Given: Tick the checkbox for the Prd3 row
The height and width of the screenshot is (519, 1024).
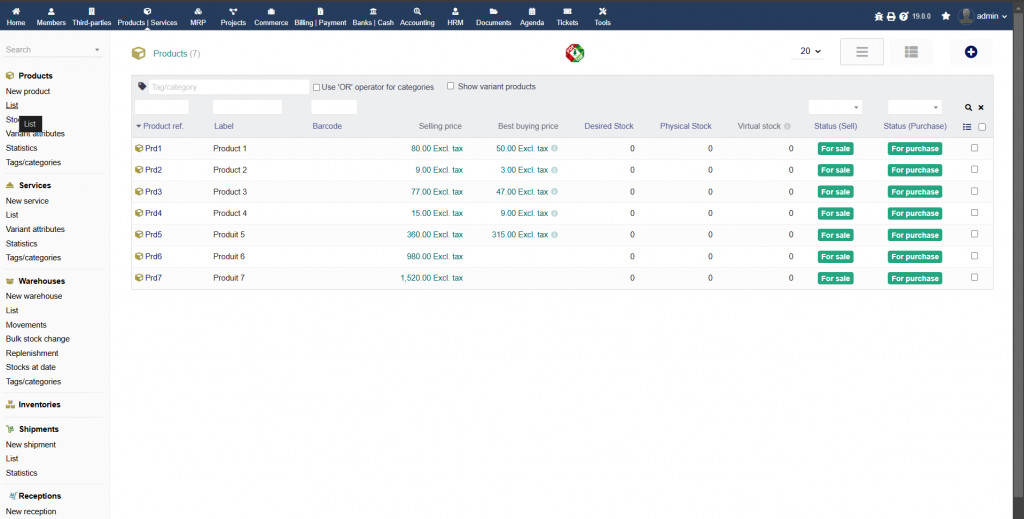Looking at the screenshot, I should (x=975, y=191).
